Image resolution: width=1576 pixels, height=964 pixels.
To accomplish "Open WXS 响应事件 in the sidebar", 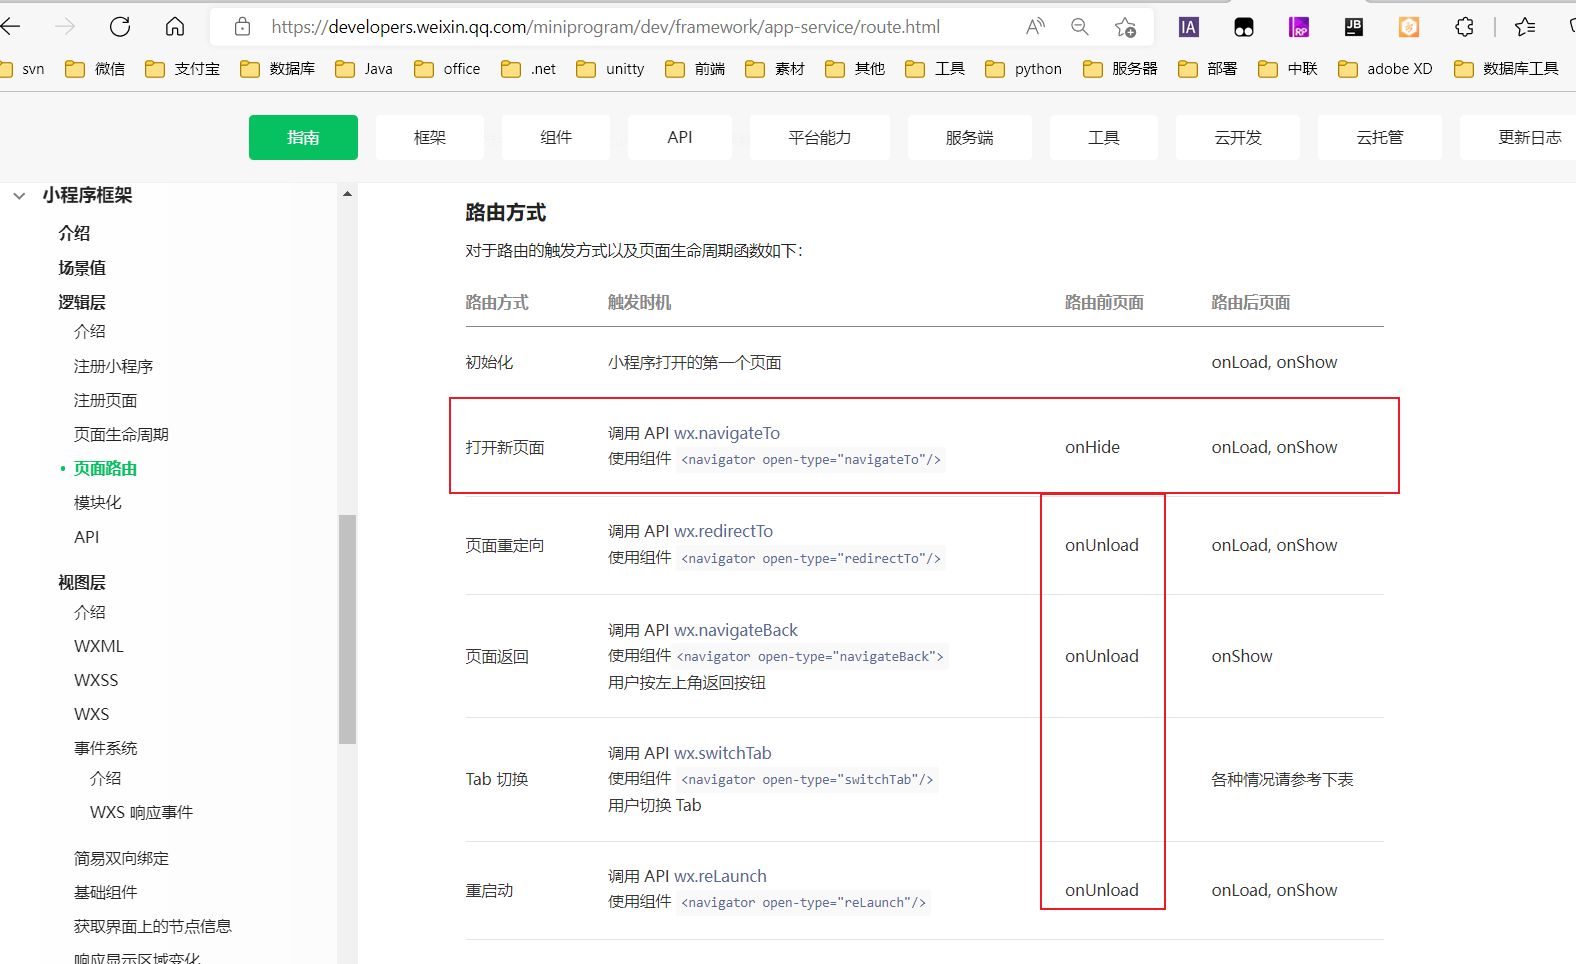I will [x=141, y=812].
